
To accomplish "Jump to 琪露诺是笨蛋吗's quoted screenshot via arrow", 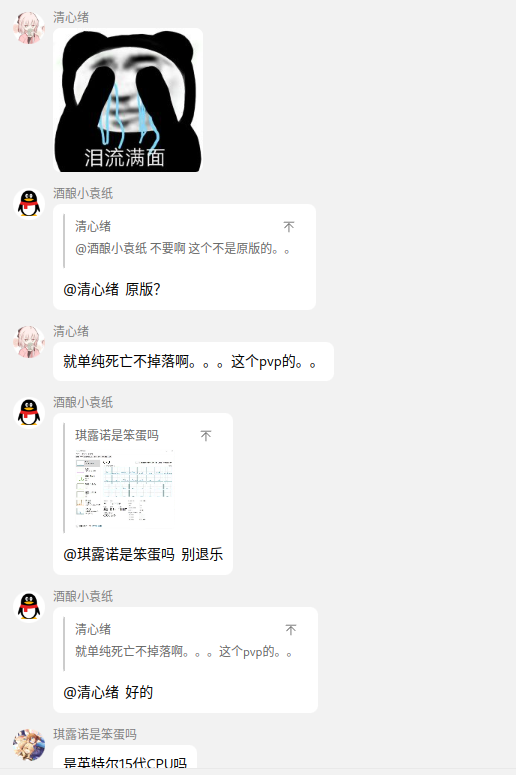I will point(206,435).
